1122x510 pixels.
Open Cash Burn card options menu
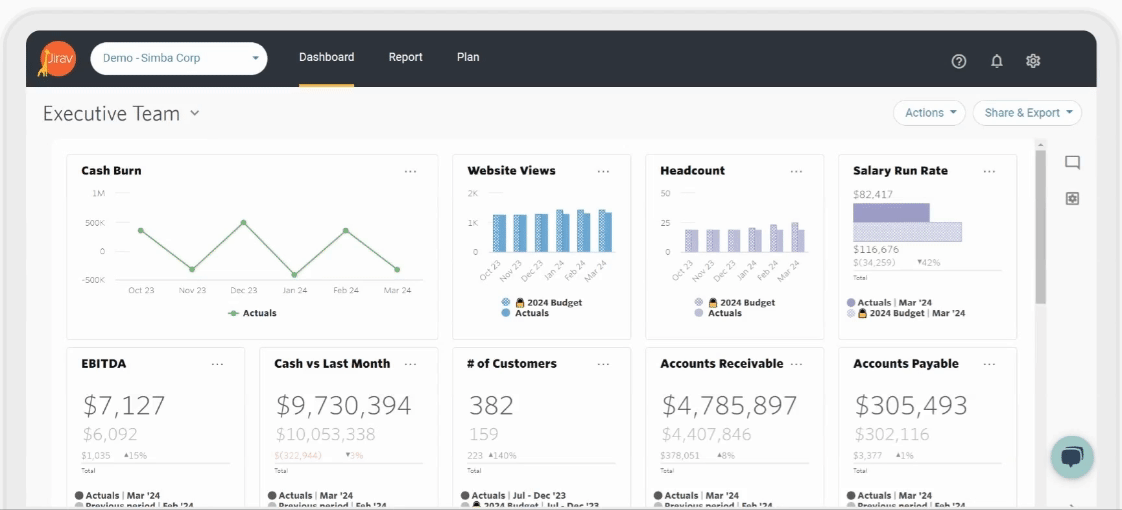pyautogui.click(x=410, y=172)
